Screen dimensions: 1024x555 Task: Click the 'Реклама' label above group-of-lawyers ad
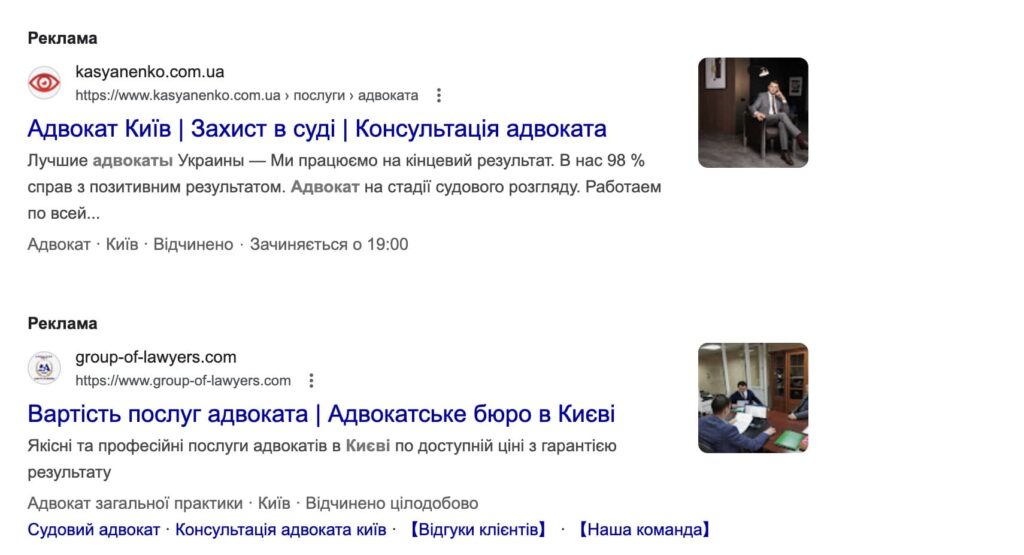click(x=62, y=324)
